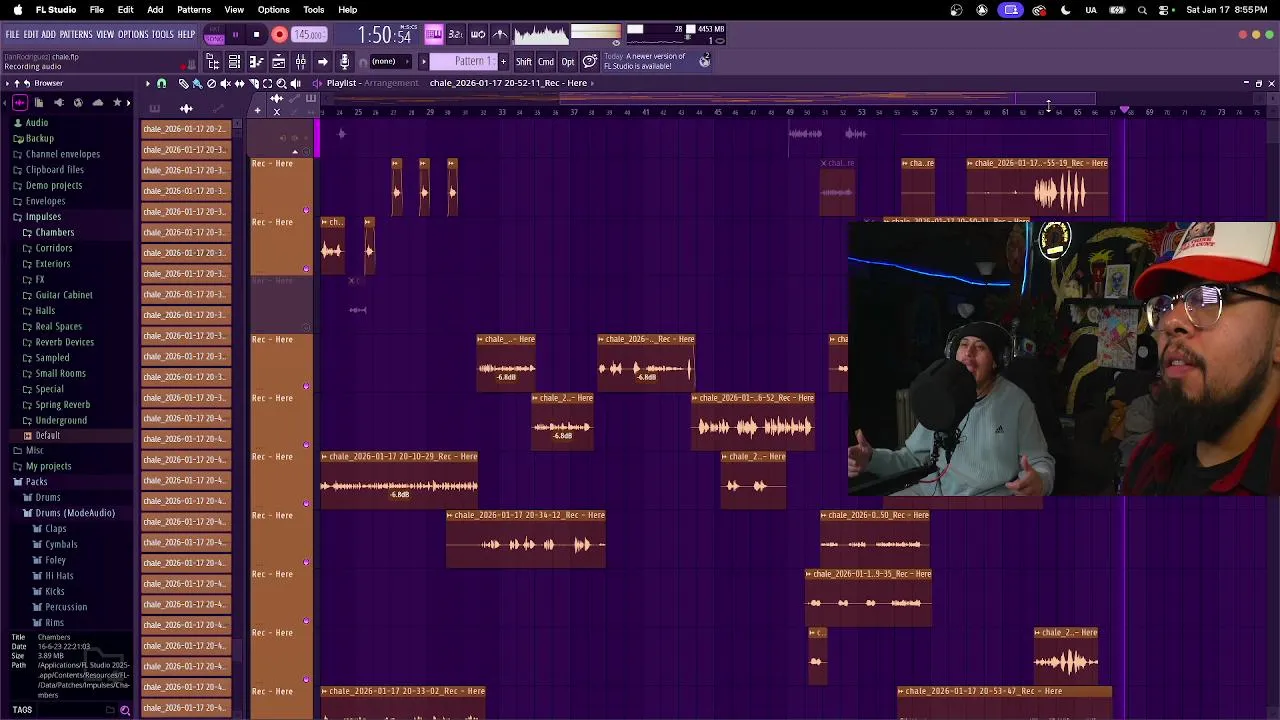
Task: Click the loop recording icon next to countdown
Action: coord(477,35)
